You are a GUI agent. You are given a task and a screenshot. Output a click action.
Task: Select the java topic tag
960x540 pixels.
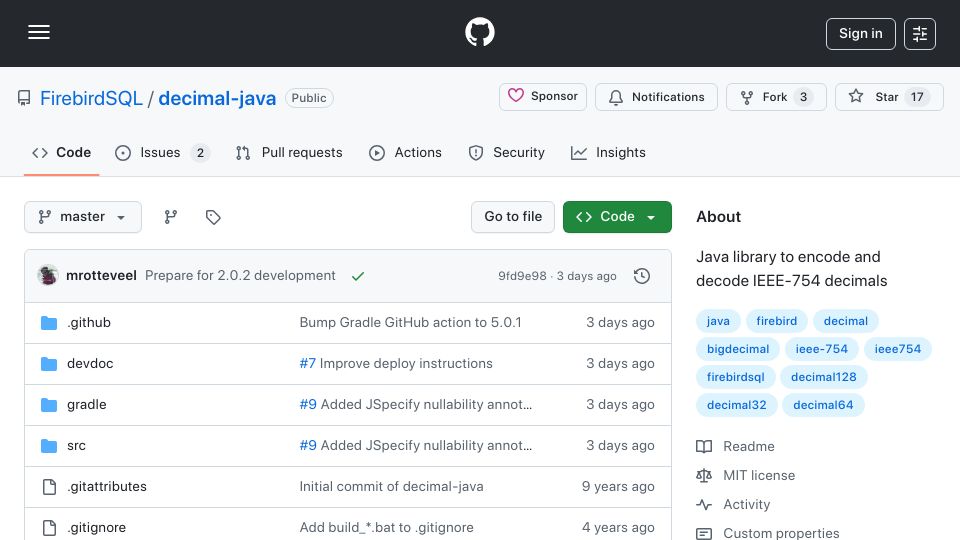[x=718, y=321]
